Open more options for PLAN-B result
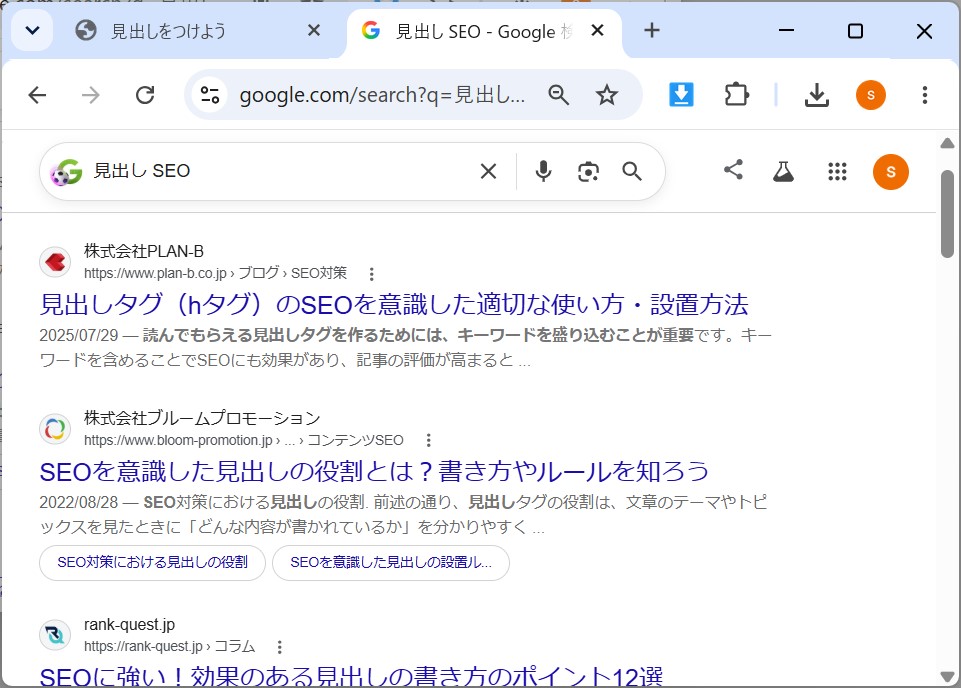 pyautogui.click(x=371, y=273)
